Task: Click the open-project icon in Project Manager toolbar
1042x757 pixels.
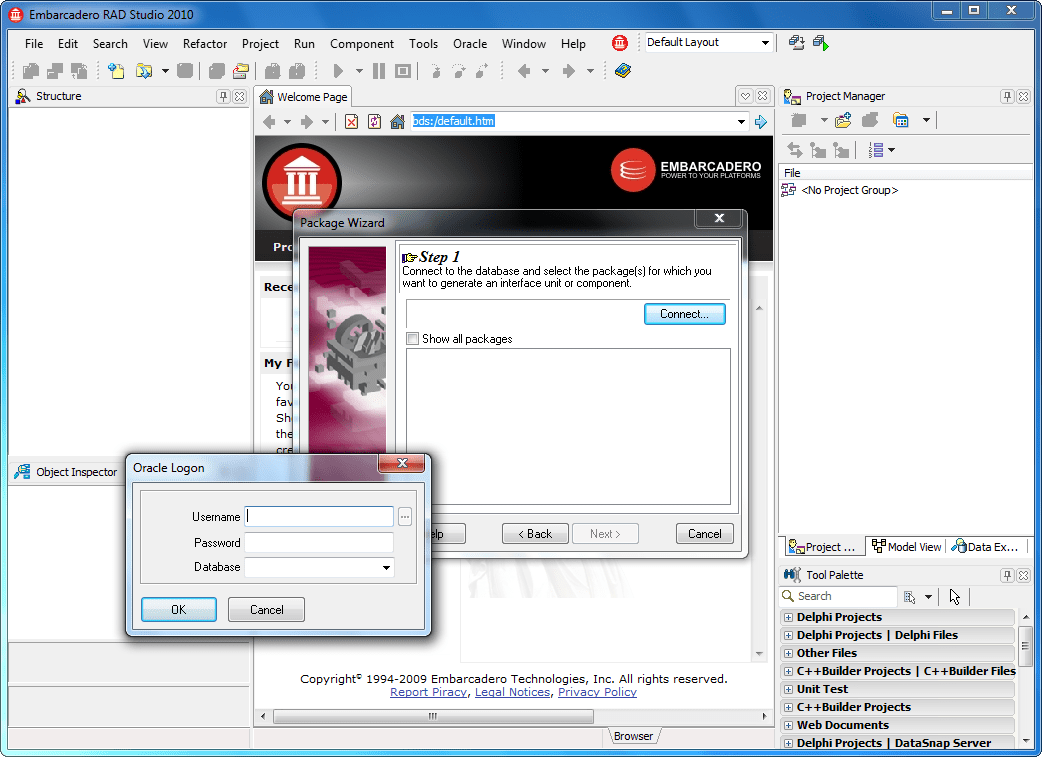Action: point(843,120)
